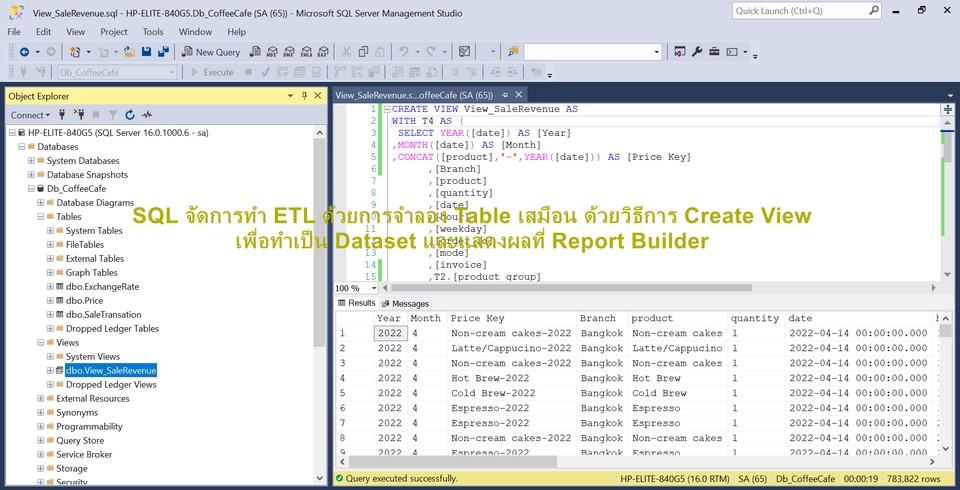Click the results grid horizontal scrollbar
The image size is (960, 490).
[453, 462]
